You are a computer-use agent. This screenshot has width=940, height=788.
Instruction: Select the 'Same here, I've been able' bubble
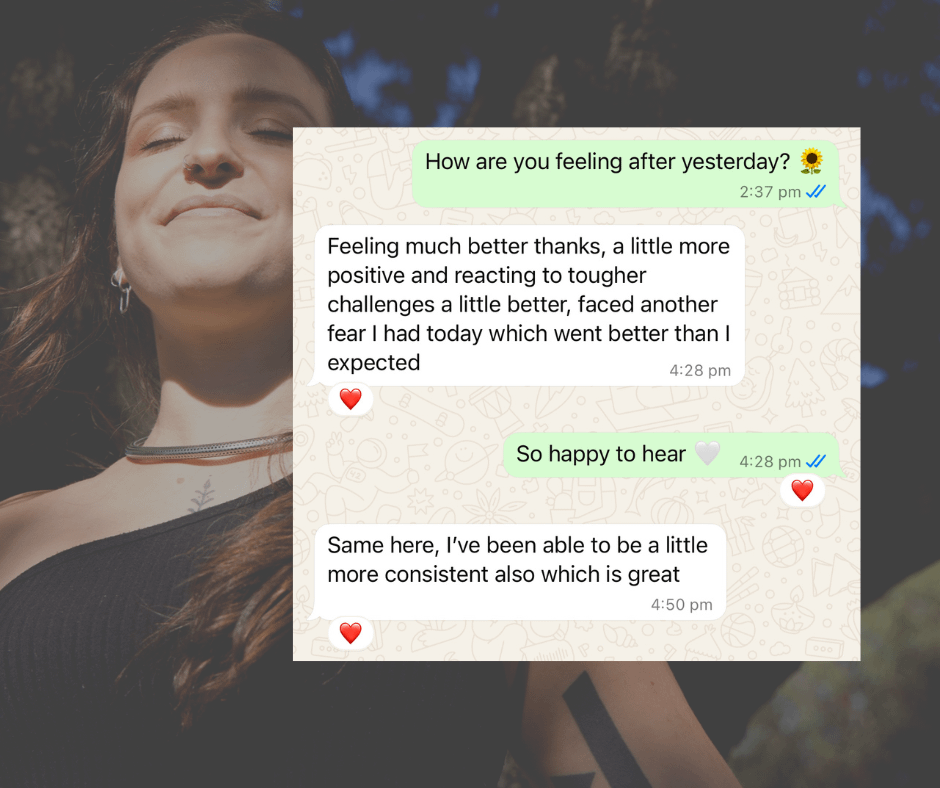coord(517,572)
